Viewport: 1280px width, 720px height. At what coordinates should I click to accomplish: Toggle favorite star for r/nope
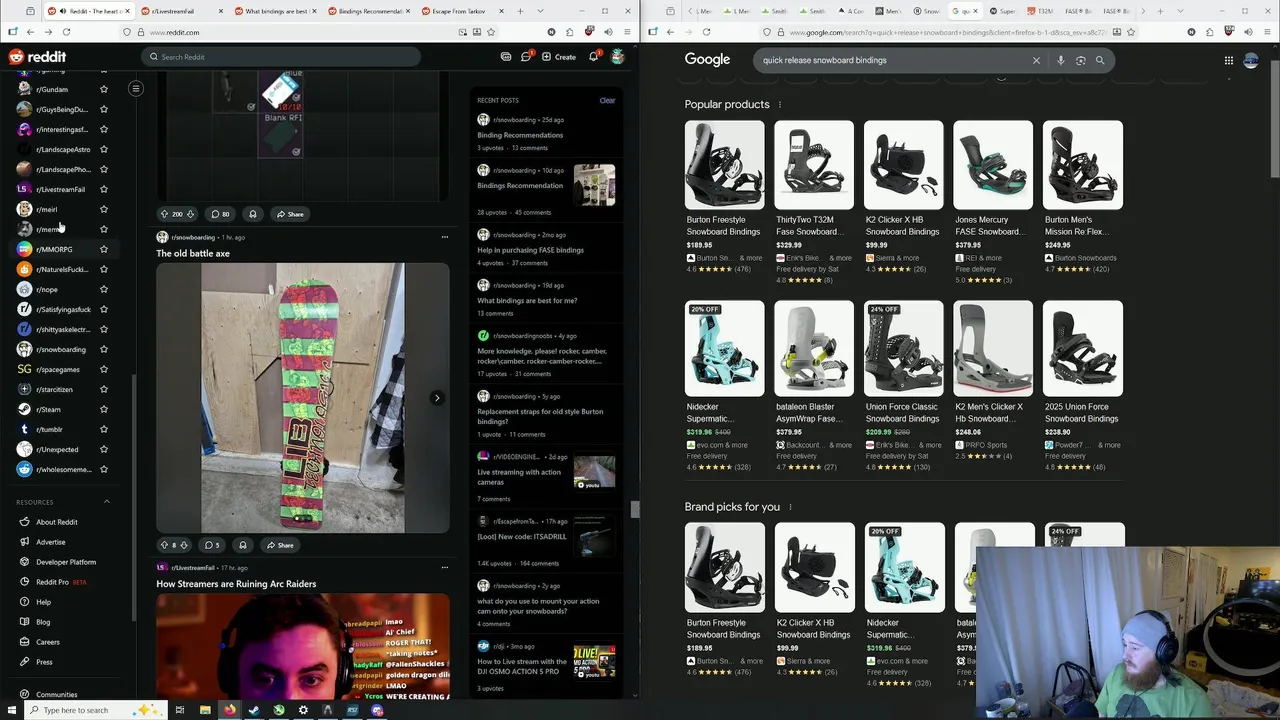coord(103,289)
